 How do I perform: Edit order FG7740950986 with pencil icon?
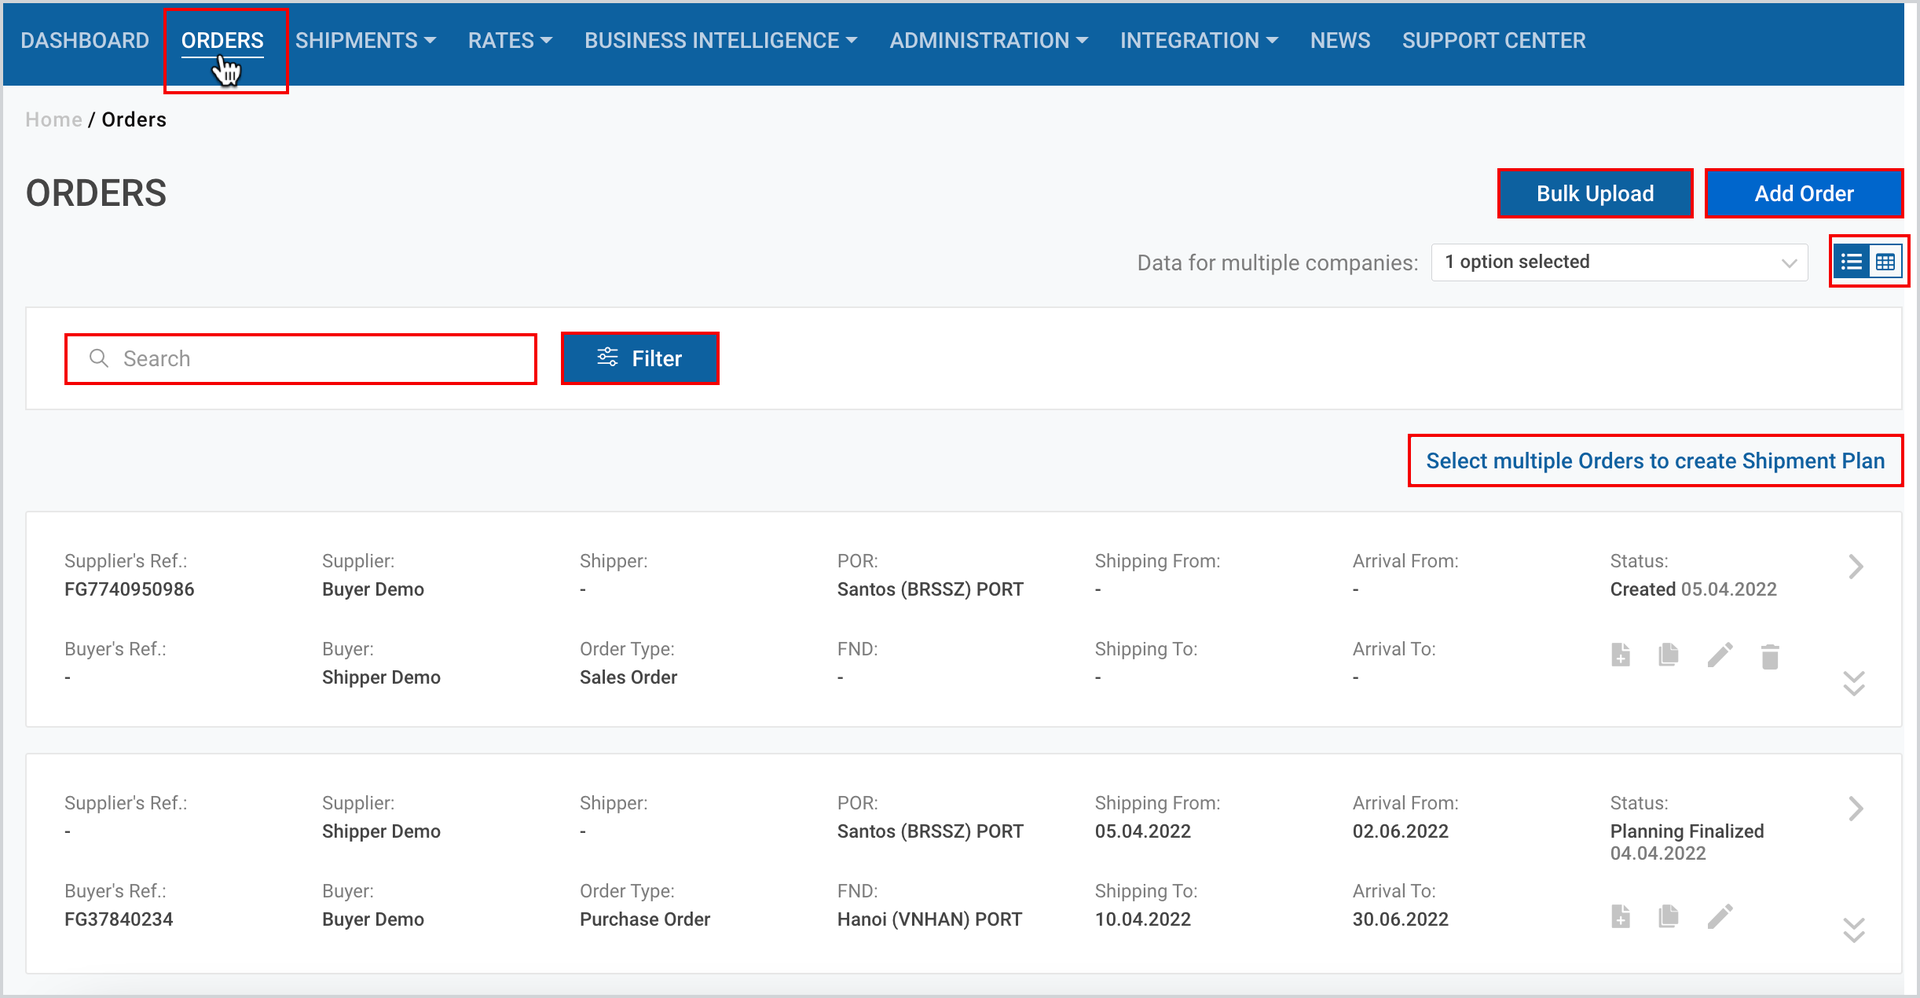click(1719, 655)
